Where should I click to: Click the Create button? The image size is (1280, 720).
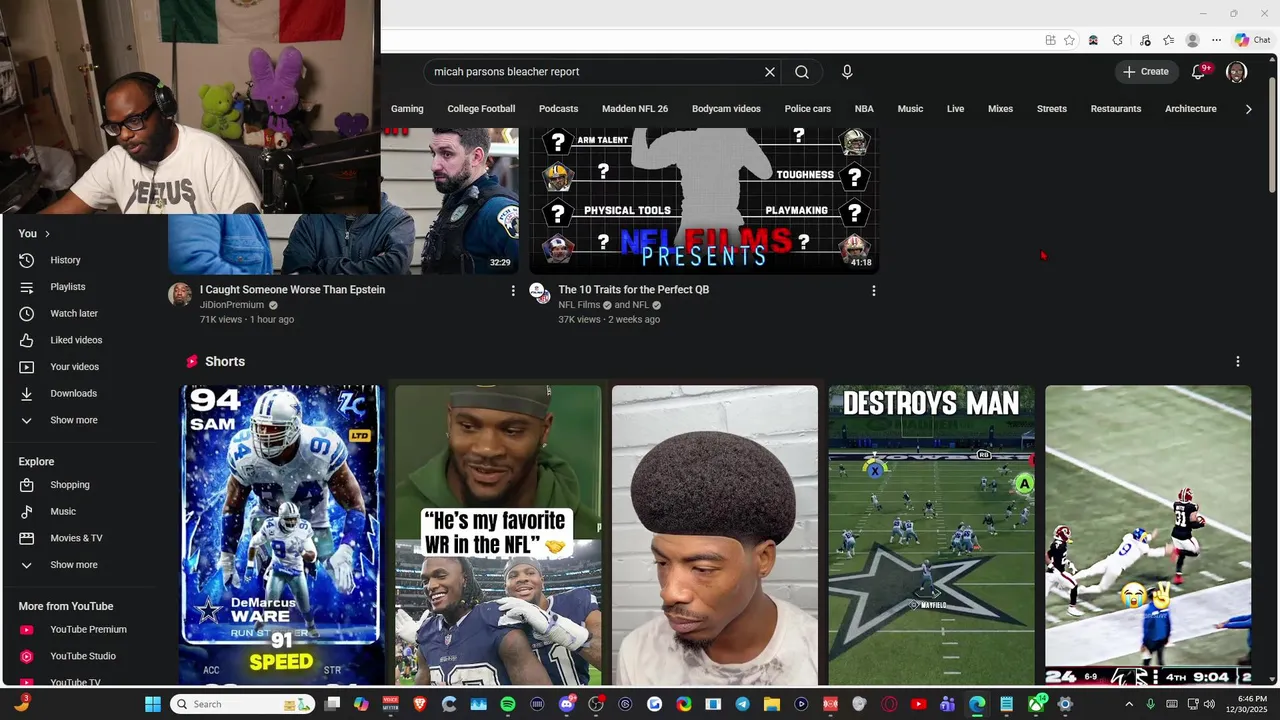[x=1146, y=72]
